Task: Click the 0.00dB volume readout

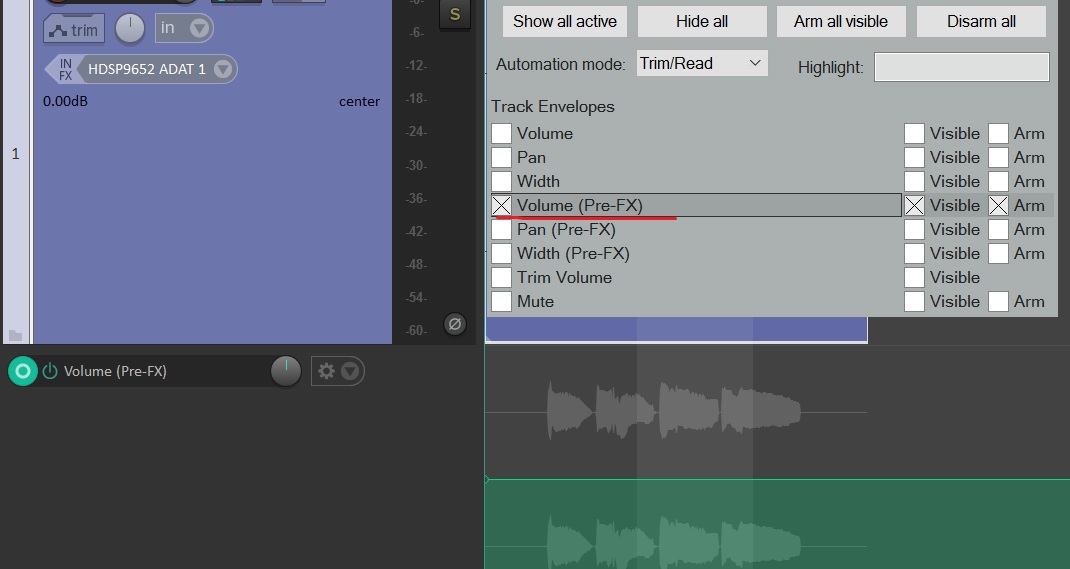Action: (65, 102)
